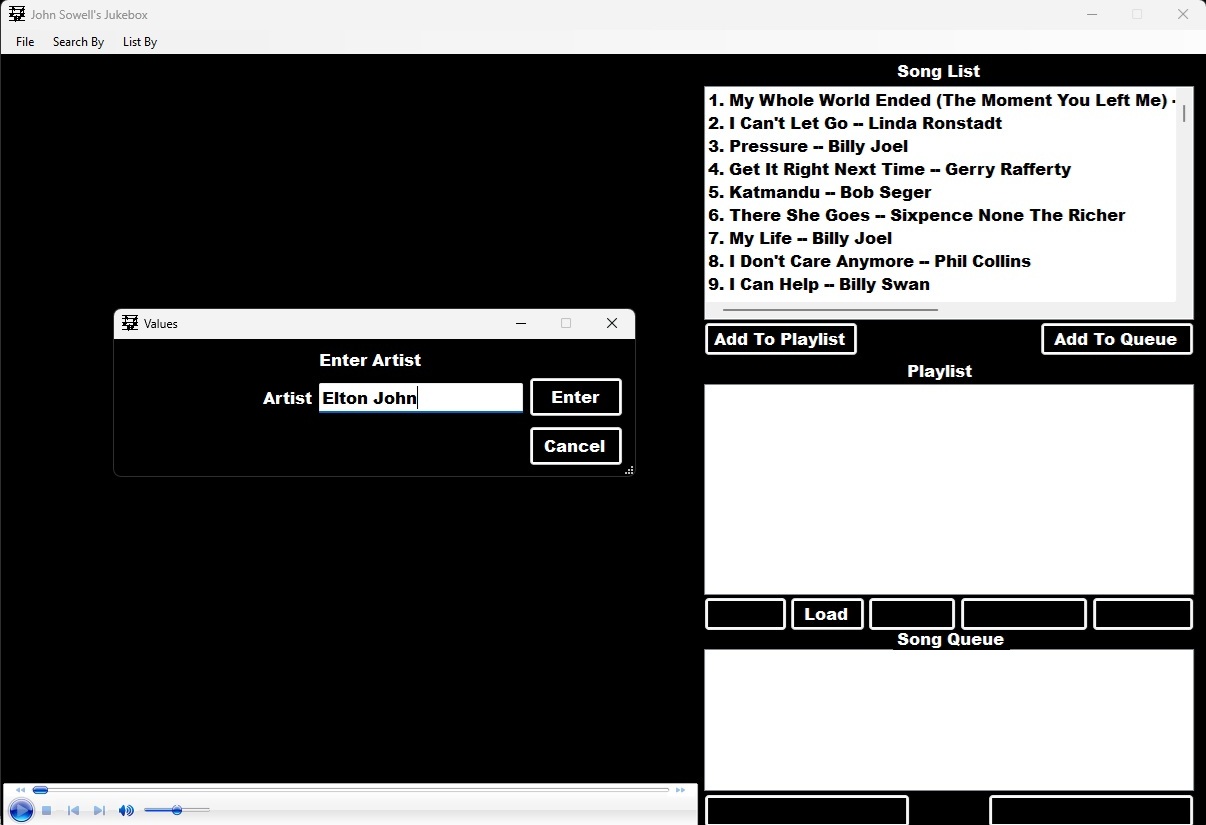Close the Values dialog window
The image size is (1206, 825).
tap(612, 323)
